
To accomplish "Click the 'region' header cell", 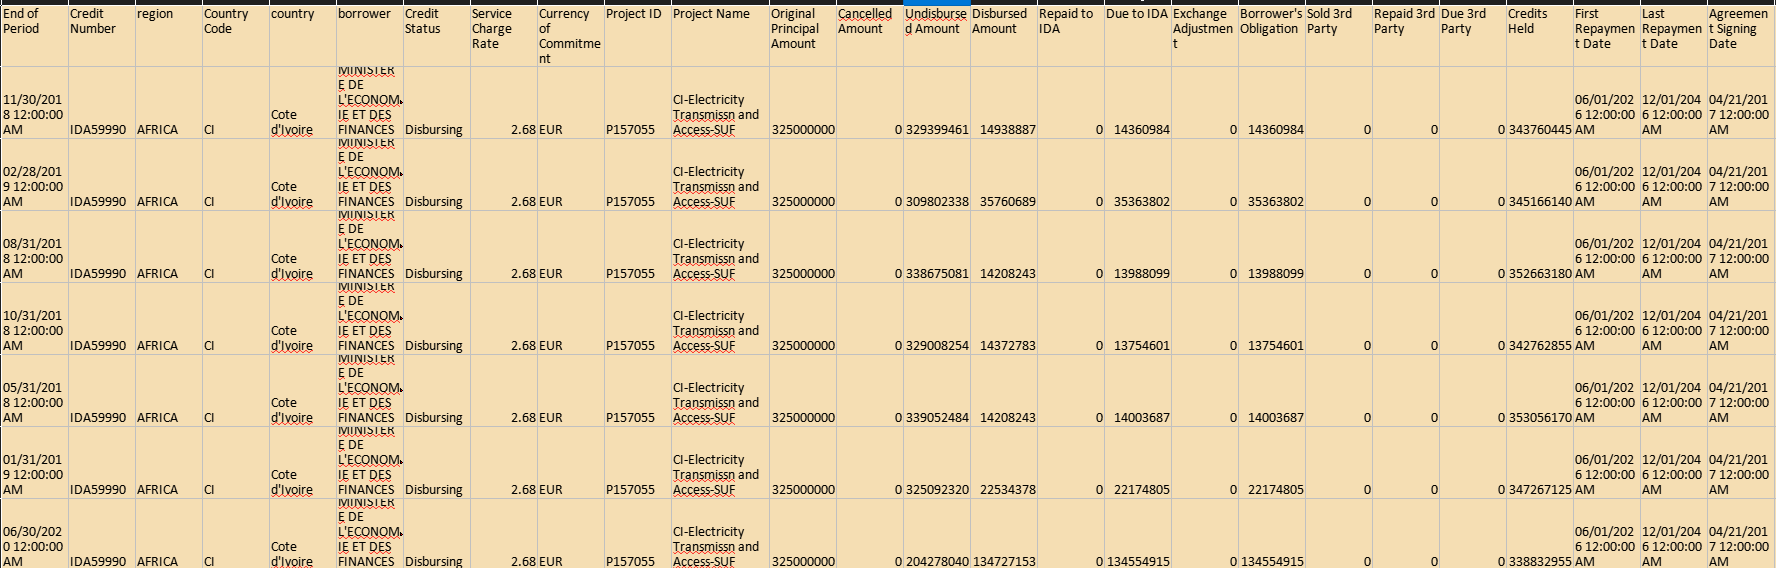I will pyautogui.click(x=168, y=36).
